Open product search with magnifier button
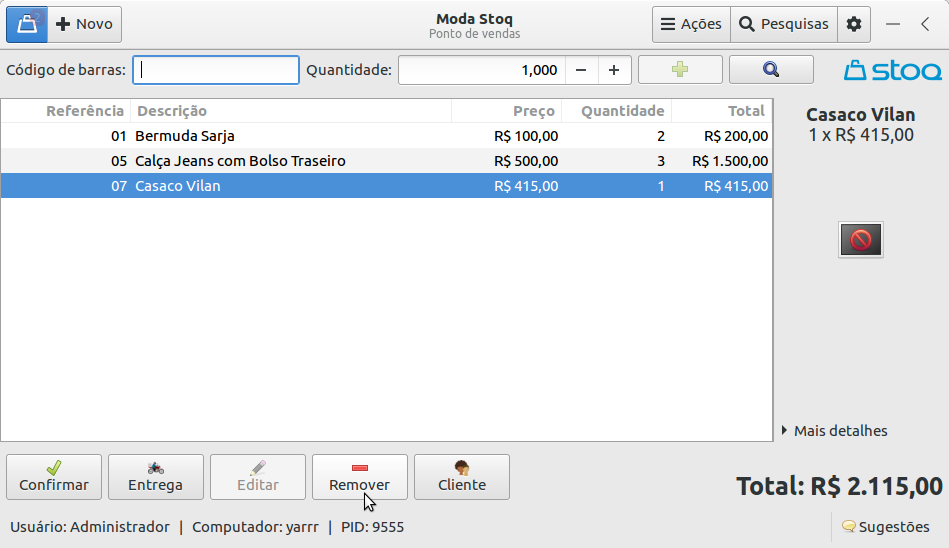Viewport: 949px width, 548px height. click(x=771, y=70)
